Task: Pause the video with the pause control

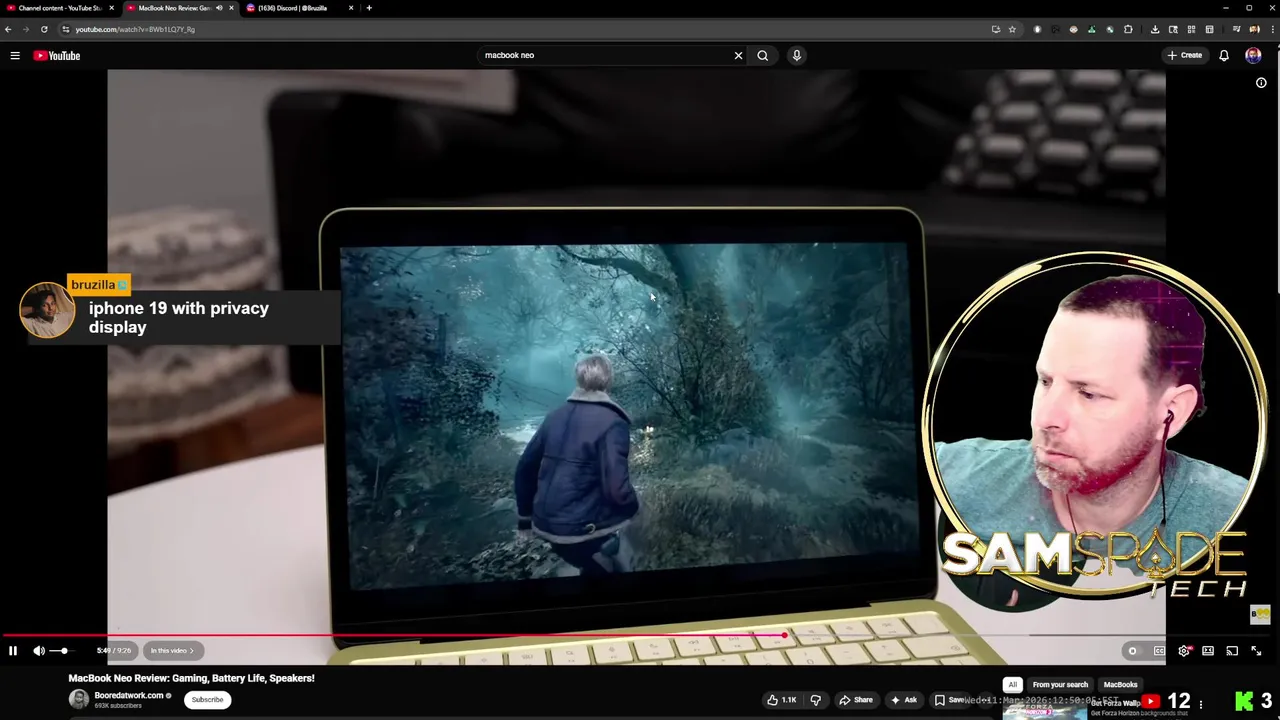Action: click(13, 651)
